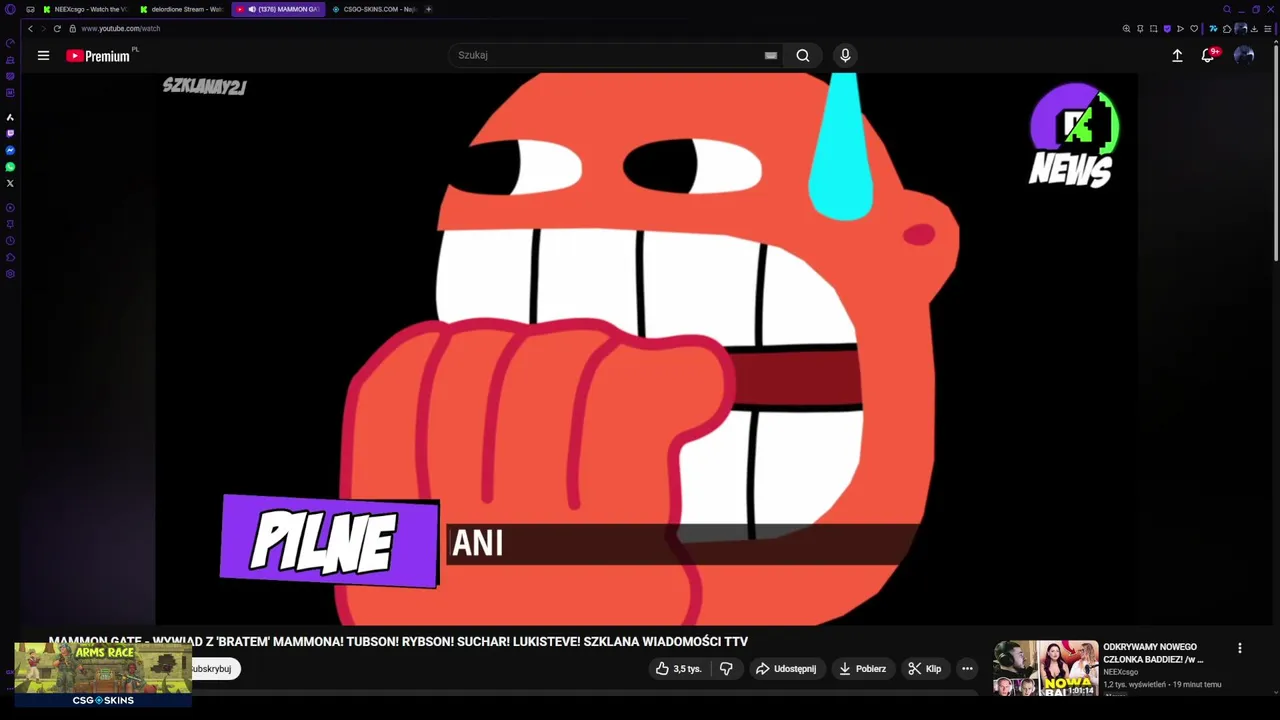The height and width of the screenshot is (720, 1280).
Task: Open the workspaces icon beside tabs
Action: click(x=30, y=9)
